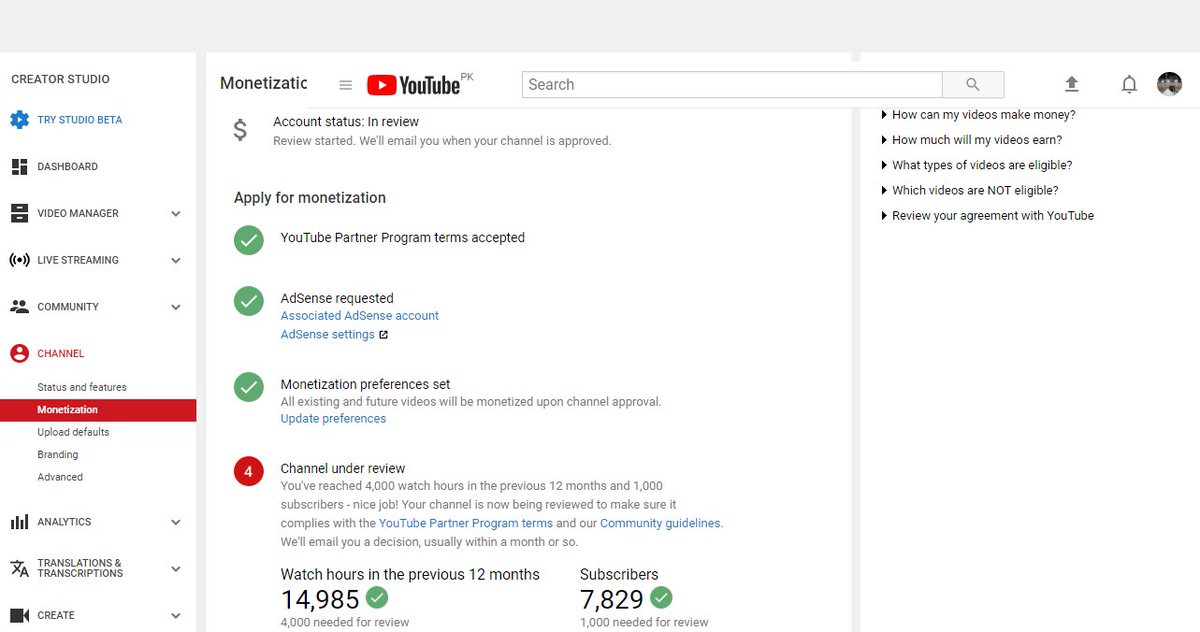Screen dimensions: 1200x632
Task: Click the 'Apply for monetization' heading
Action: 310,198
